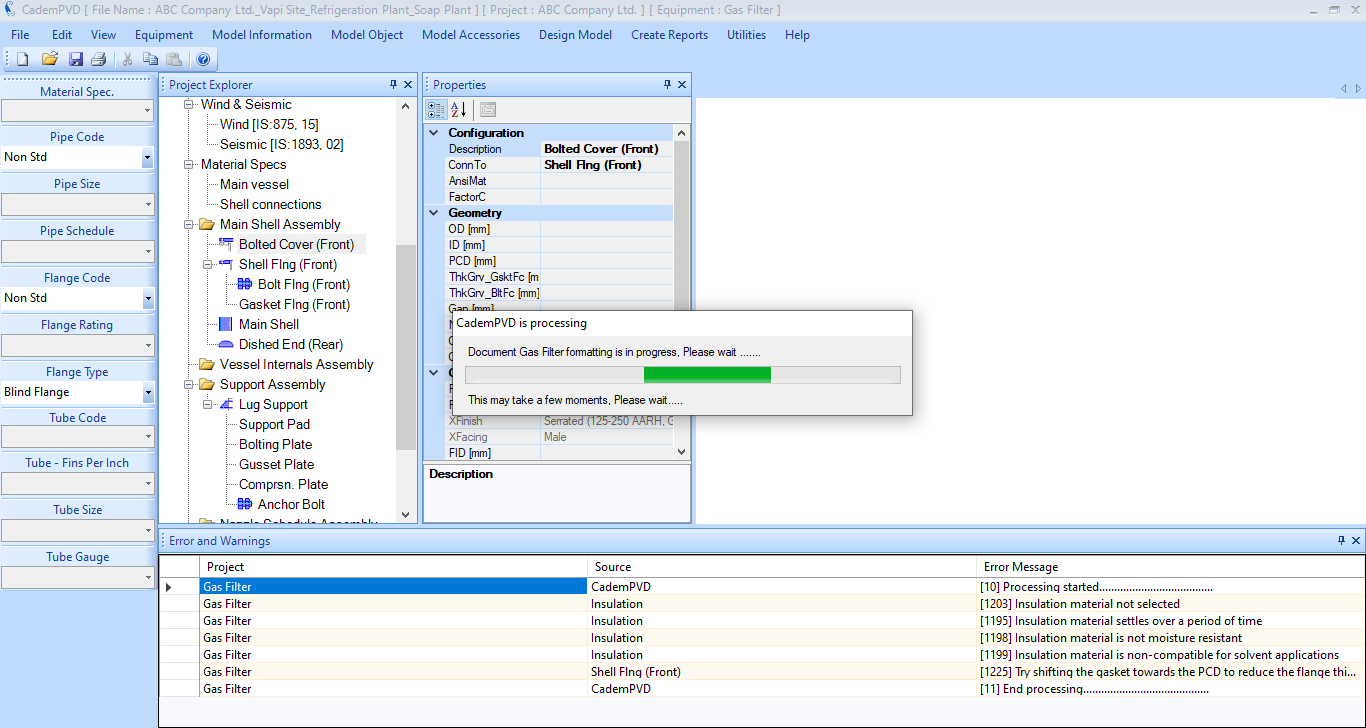Click the Support Assembly folder icon

click(x=207, y=385)
